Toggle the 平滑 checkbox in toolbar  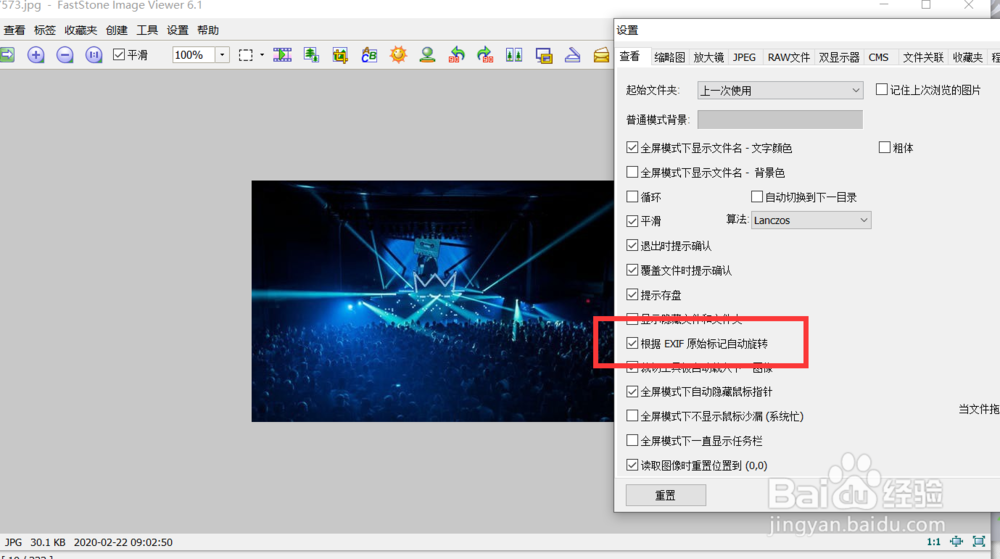click(x=119, y=55)
